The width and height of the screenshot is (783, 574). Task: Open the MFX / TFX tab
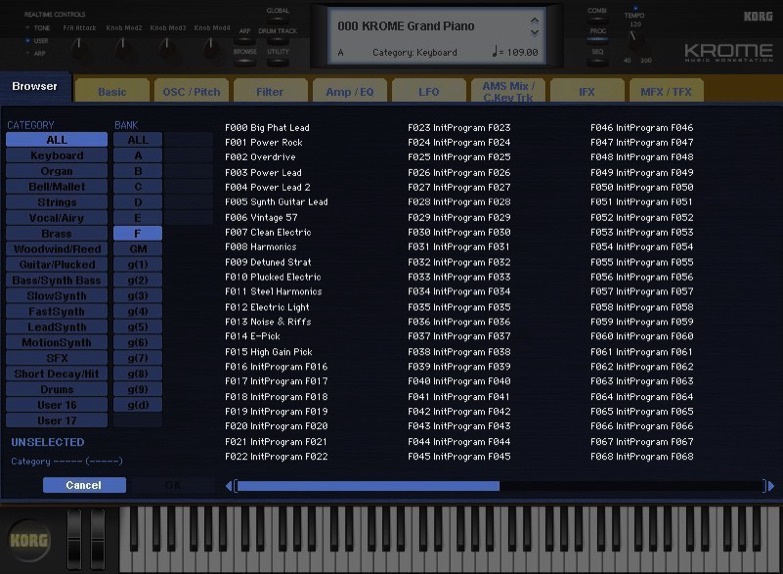(666, 91)
